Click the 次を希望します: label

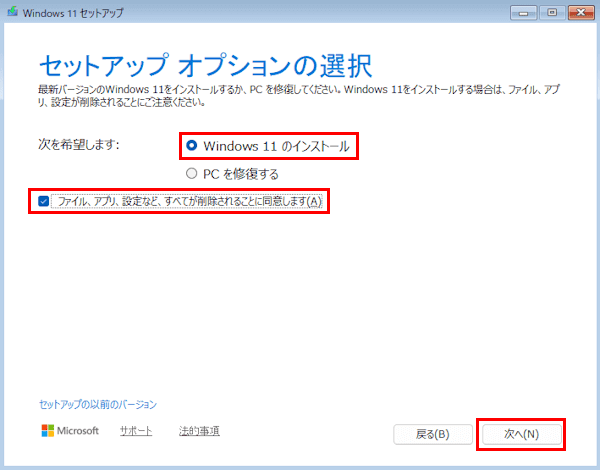coord(79,145)
